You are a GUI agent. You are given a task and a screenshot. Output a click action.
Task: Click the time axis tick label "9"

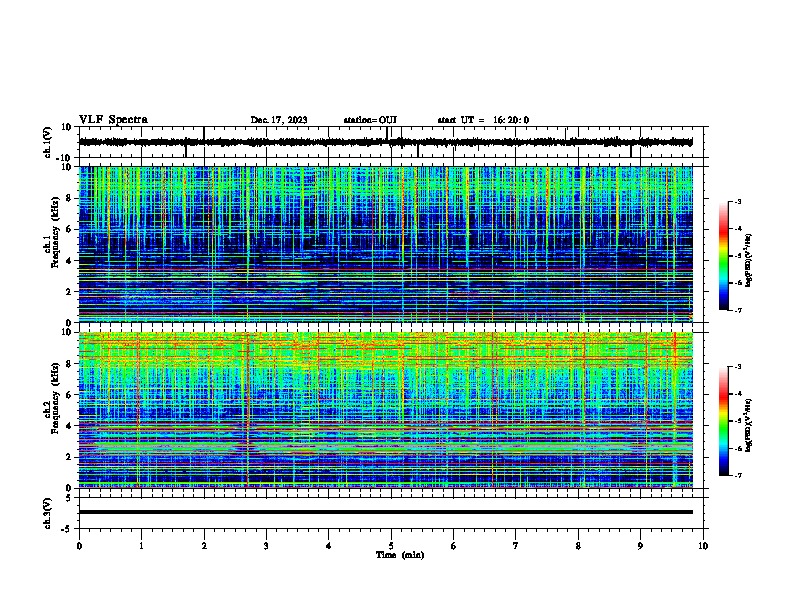(640, 546)
